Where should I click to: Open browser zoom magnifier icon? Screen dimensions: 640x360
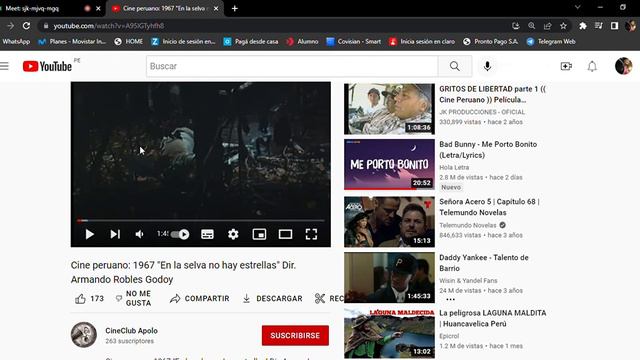point(531,26)
